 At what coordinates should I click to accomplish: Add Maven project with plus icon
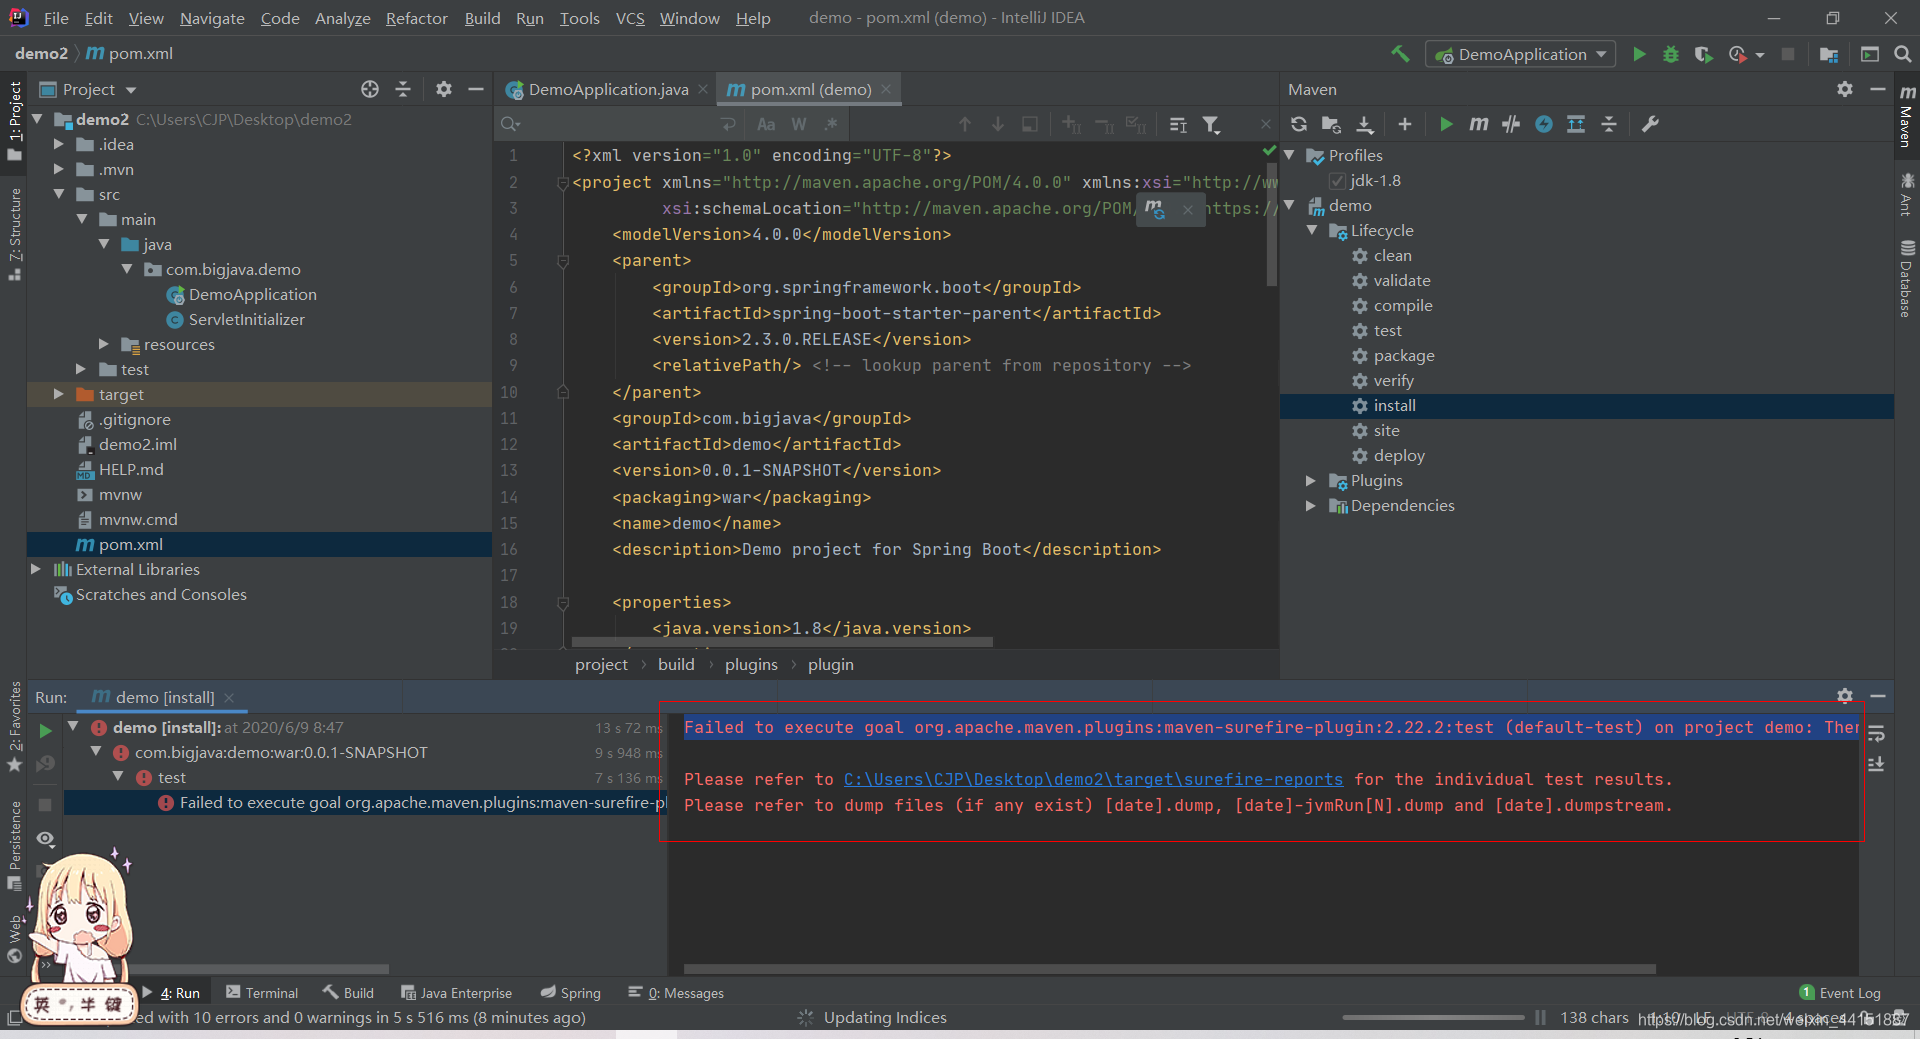tap(1405, 124)
